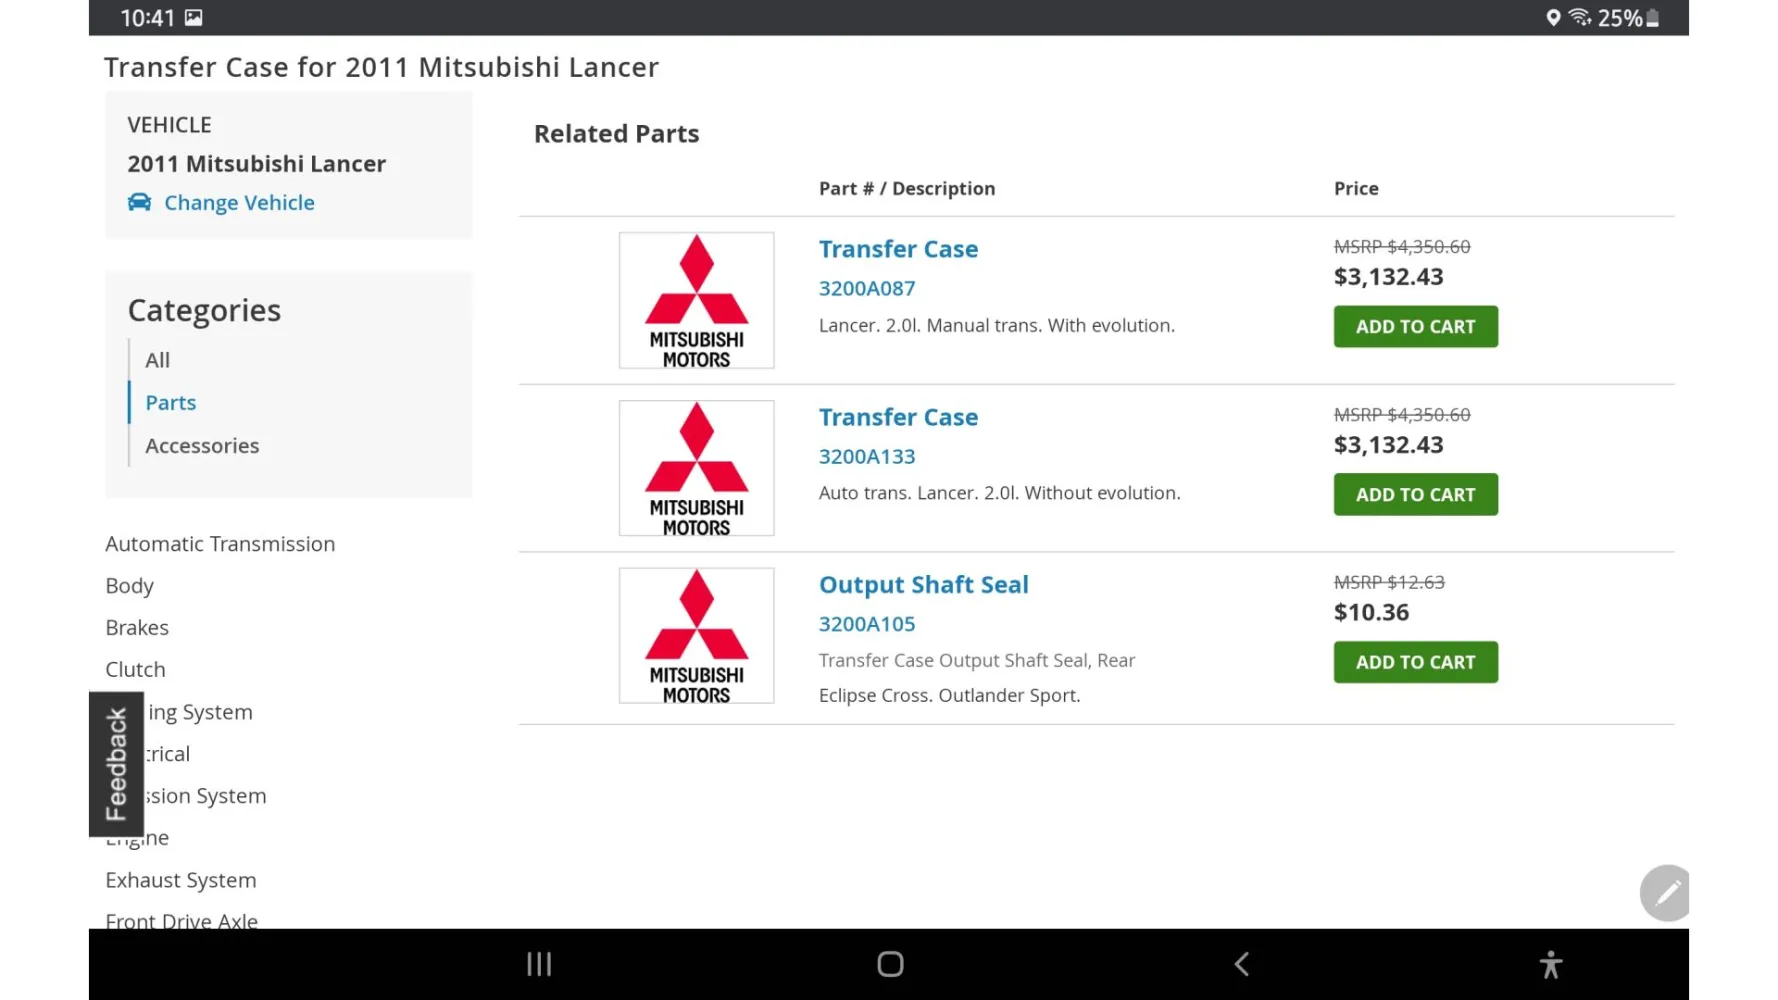Click the page title Transfer Case for 2011 Mitsubishi Lancer

(381, 67)
